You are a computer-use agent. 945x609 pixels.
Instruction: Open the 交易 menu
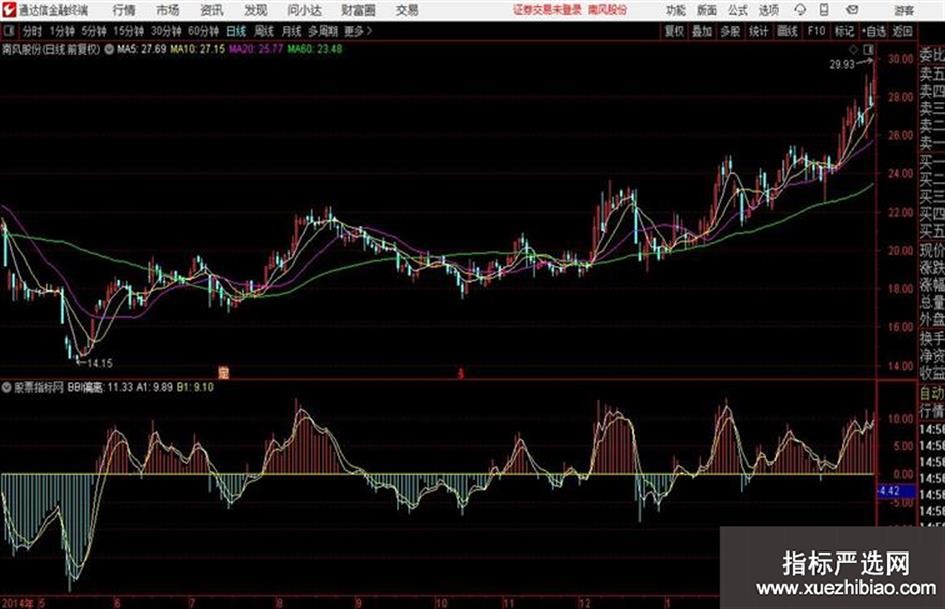(407, 10)
